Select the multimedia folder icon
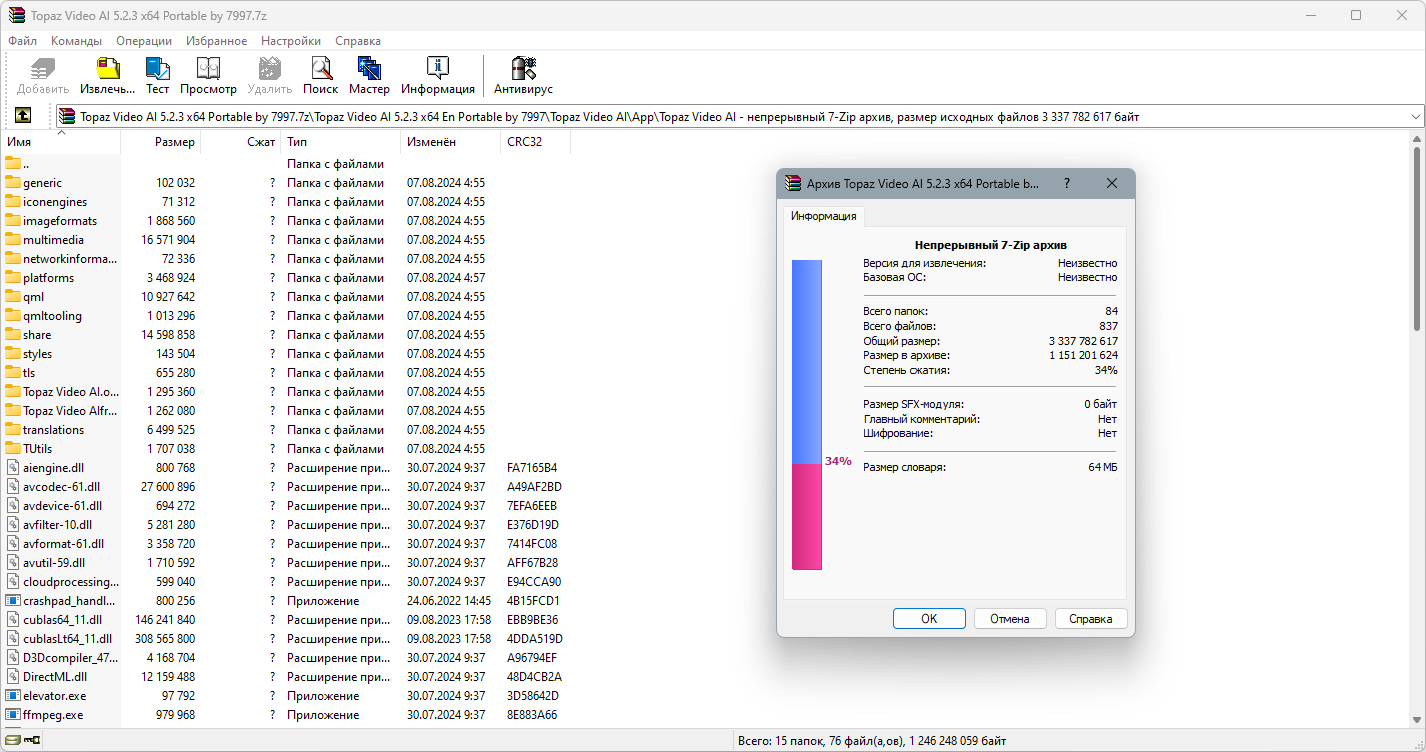Viewport: 1426px width, 752px height. (x=13, y=239)
